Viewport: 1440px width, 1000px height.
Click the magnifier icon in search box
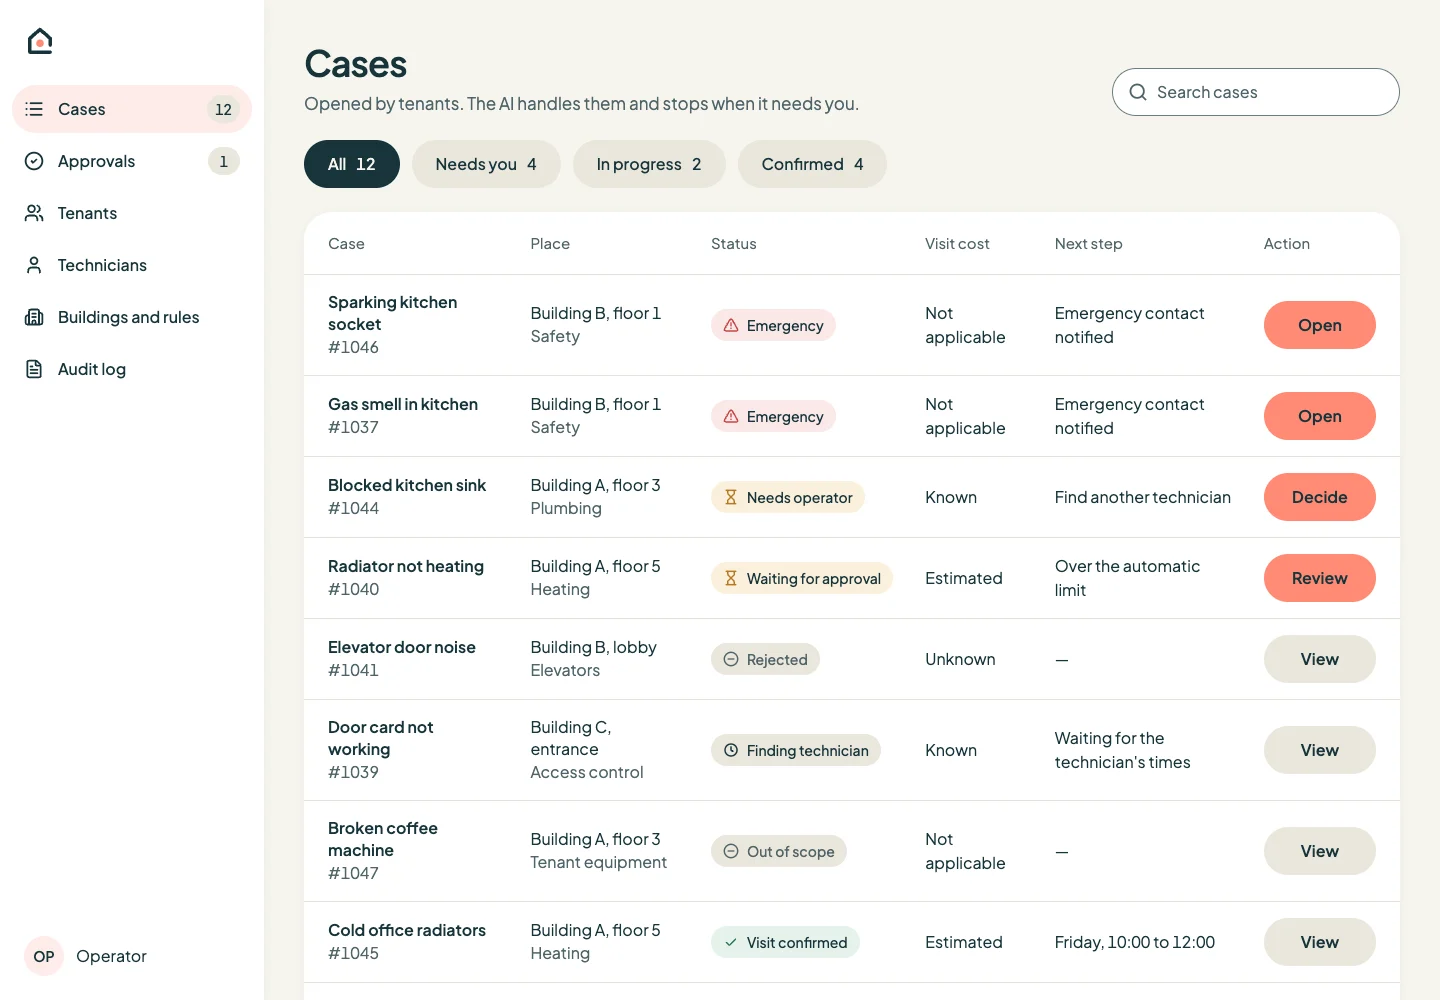click(1138, 92)
